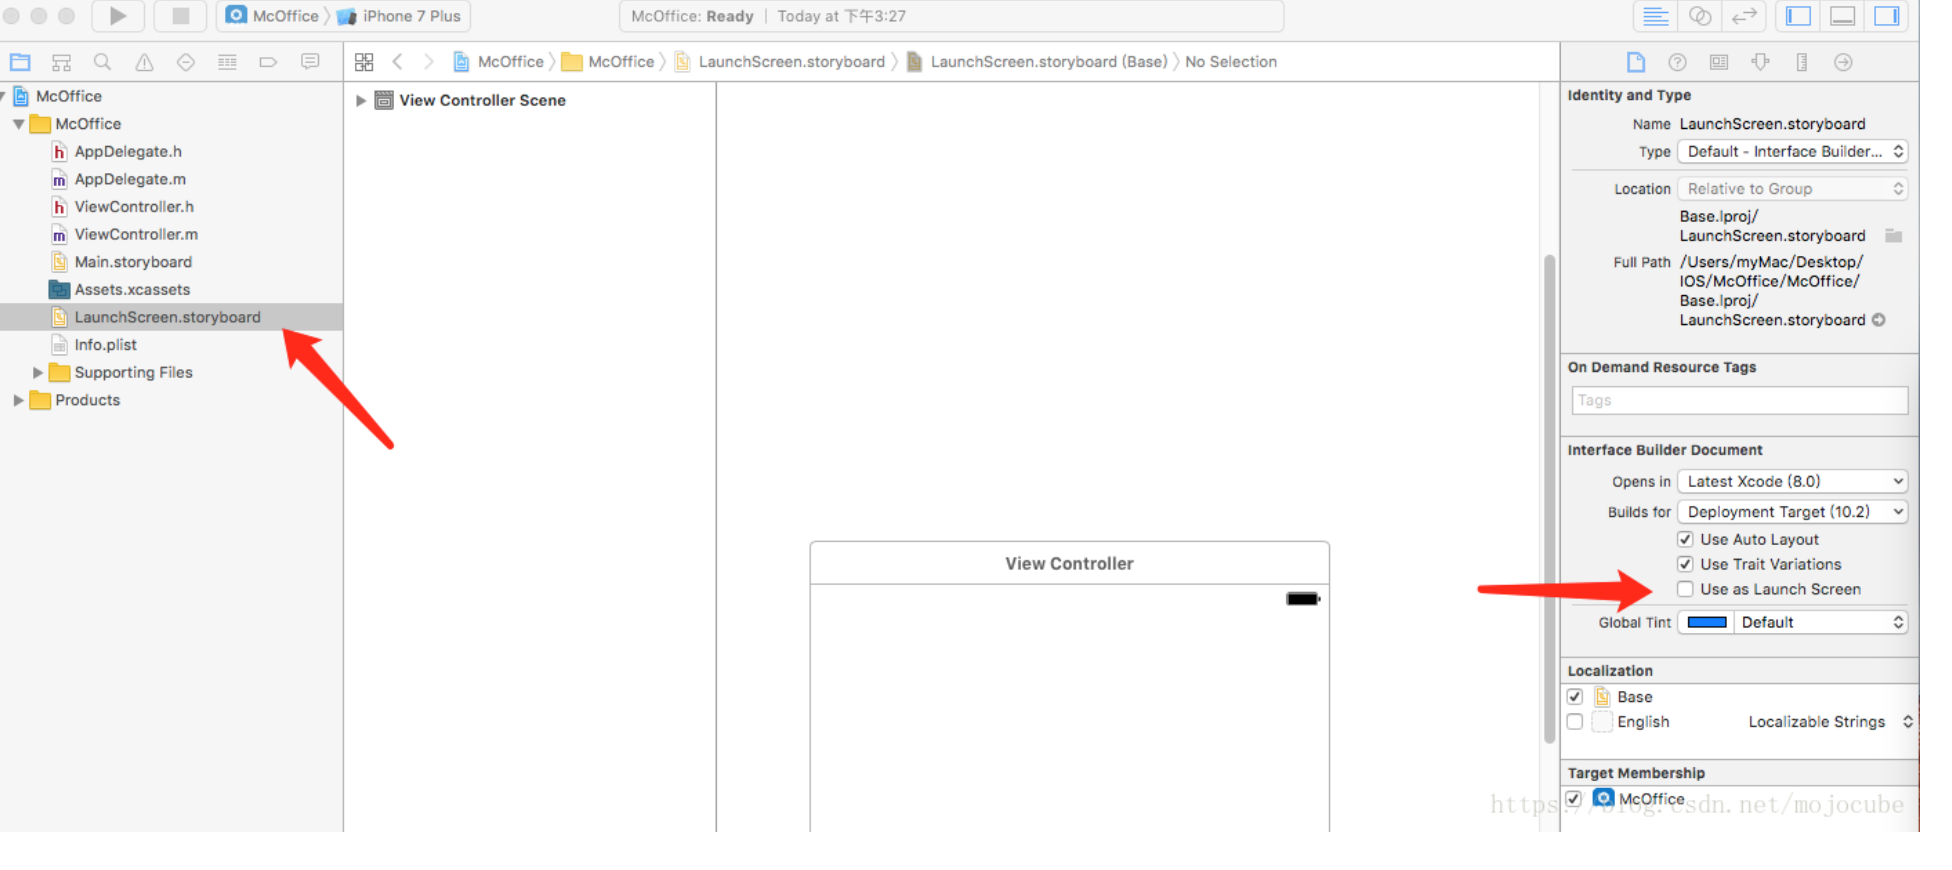This screenshot has width=1952, height=870.
Task: Open the Issue navigator tab
Action: coord(144,62)
